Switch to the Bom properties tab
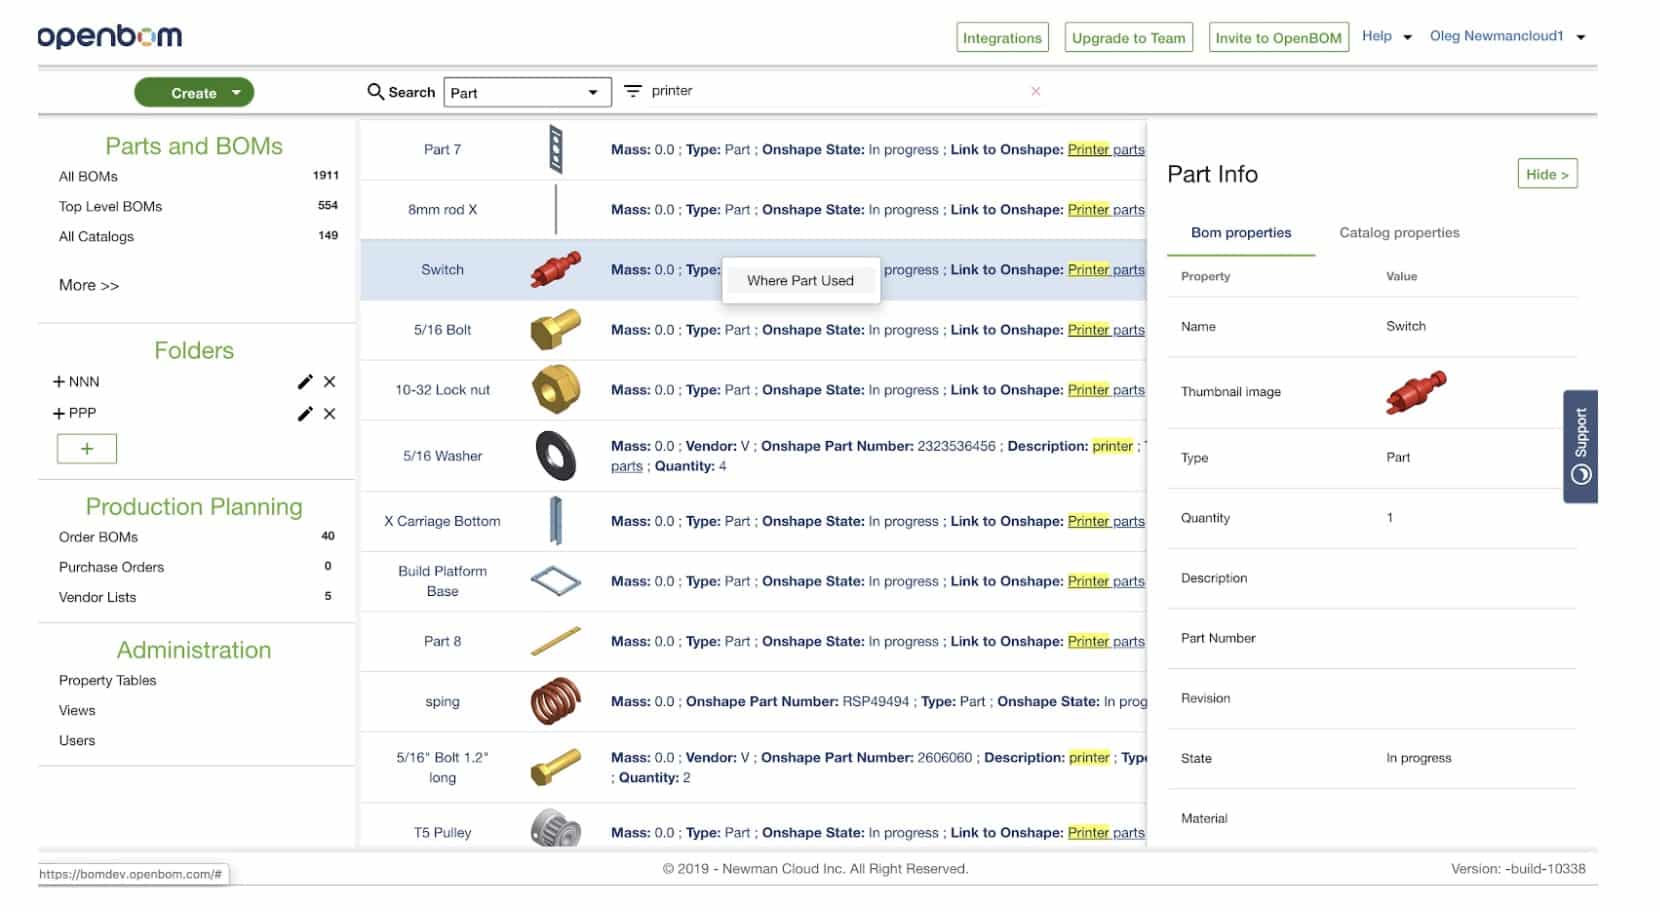 pos(1241,232)
